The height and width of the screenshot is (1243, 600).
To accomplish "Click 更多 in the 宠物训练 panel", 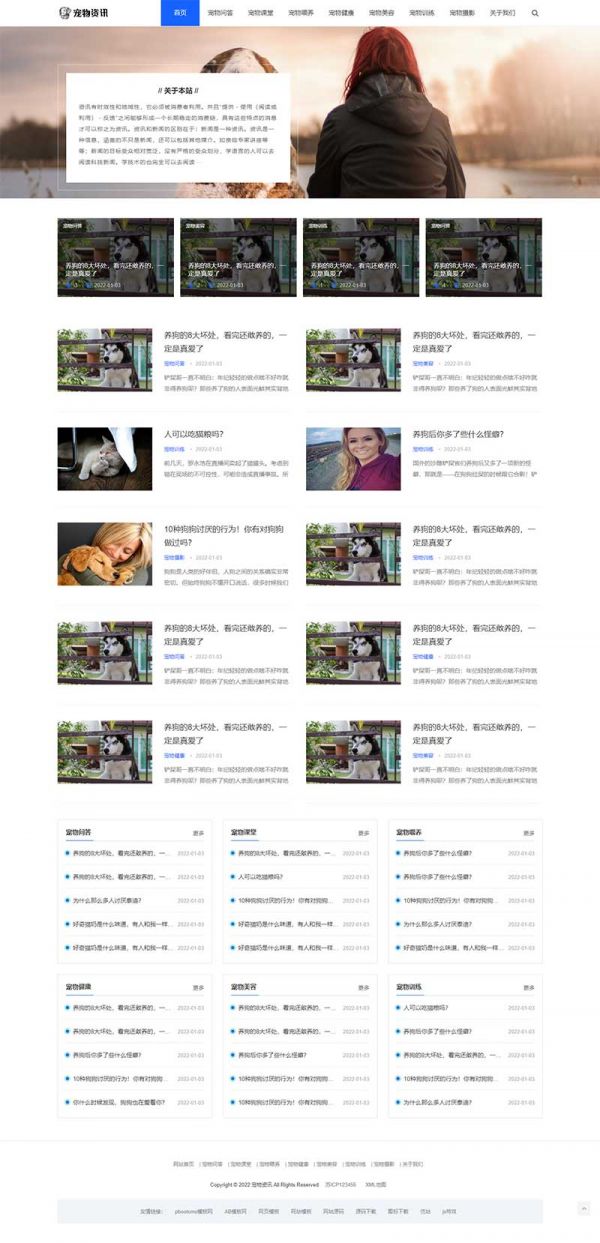I will click(529, 987).
